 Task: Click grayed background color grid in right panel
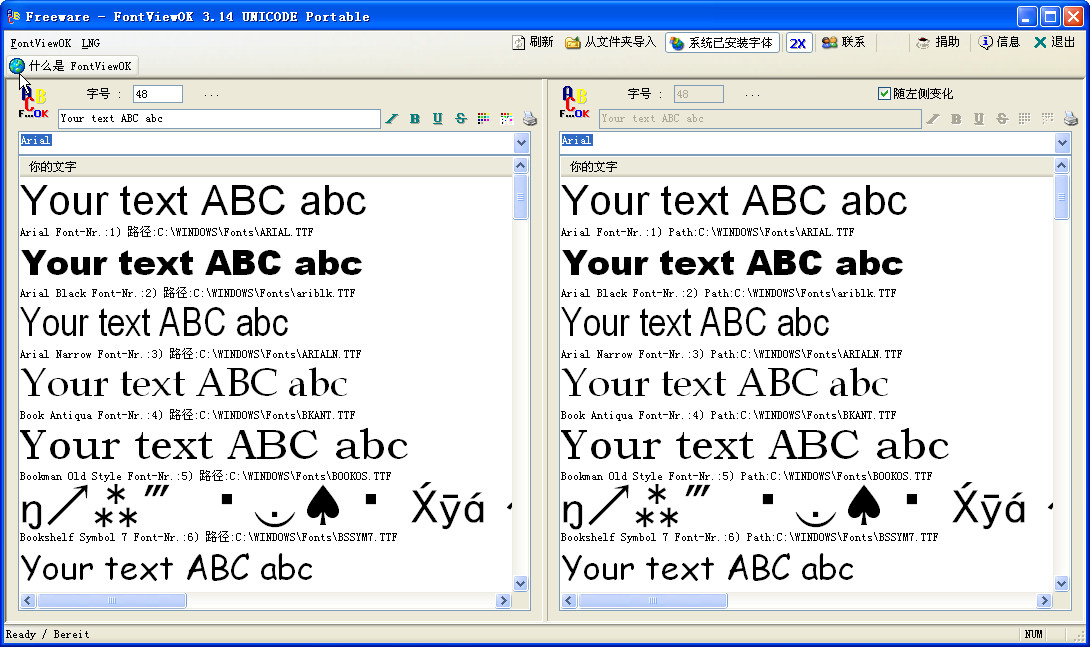point(1048,119)
